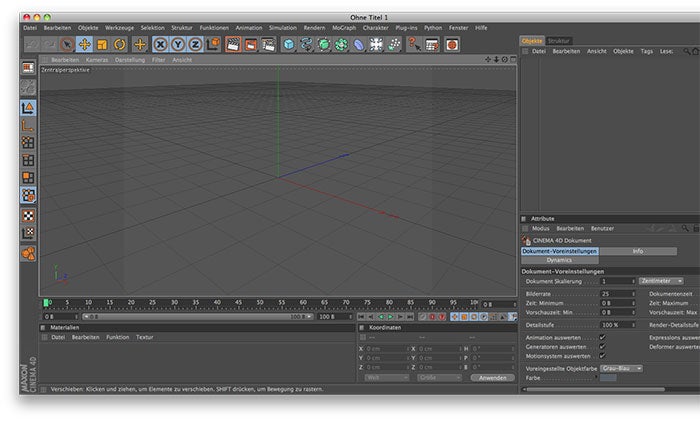Image resolution: width=700 pixels, height=421 pixels.
Task: Open the Welt coordinate system dropdown
Action: tap(384, 377)
